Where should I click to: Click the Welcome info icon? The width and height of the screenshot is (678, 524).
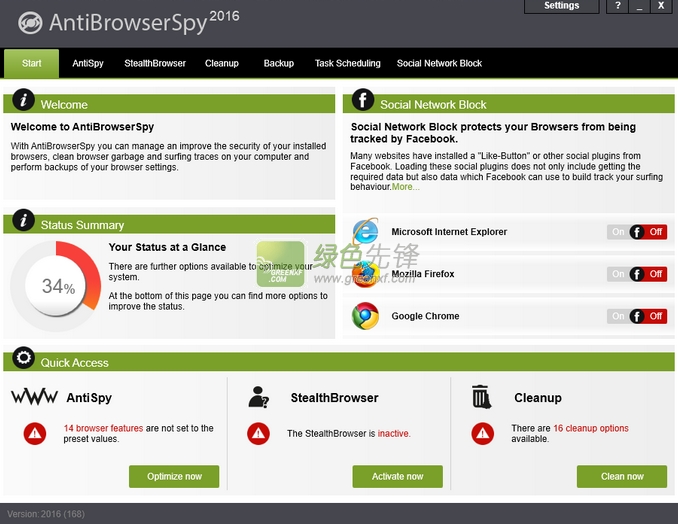[23, 100]
